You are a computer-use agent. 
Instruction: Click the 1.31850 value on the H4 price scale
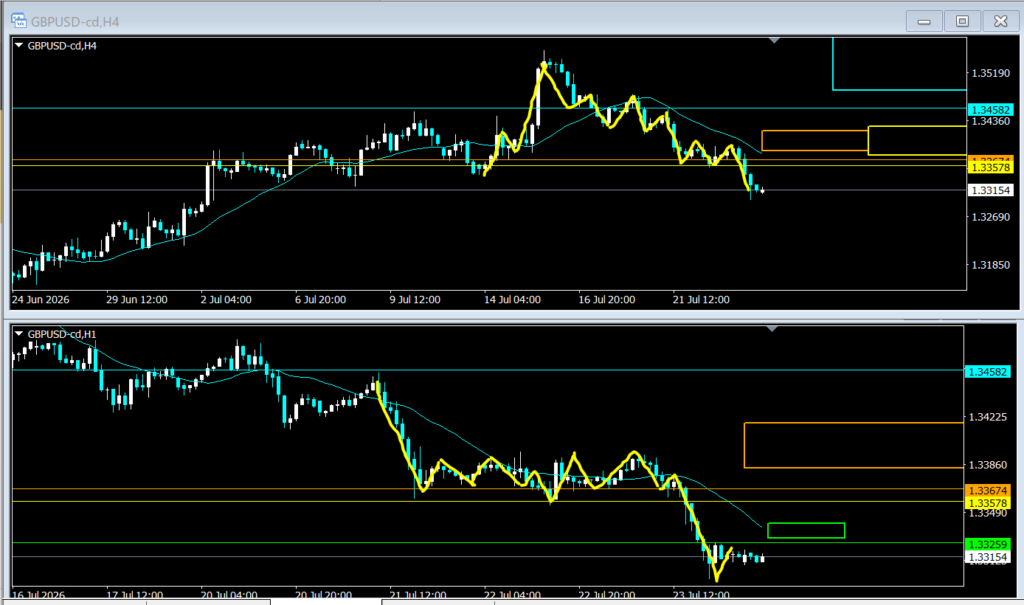click(991, 265)
